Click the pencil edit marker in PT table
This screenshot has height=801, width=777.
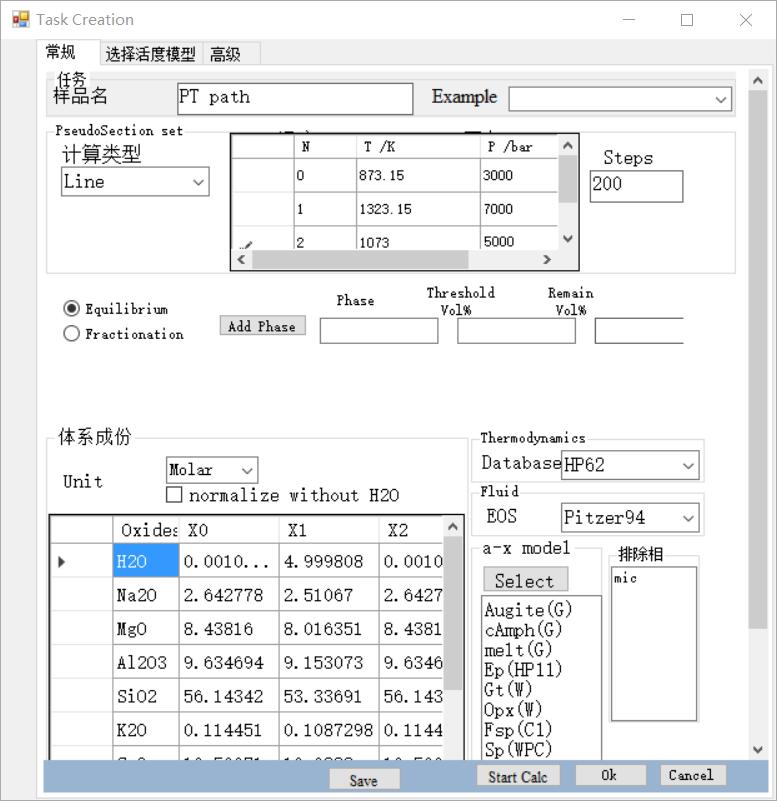pyautogui.click(x=246, y=243)
